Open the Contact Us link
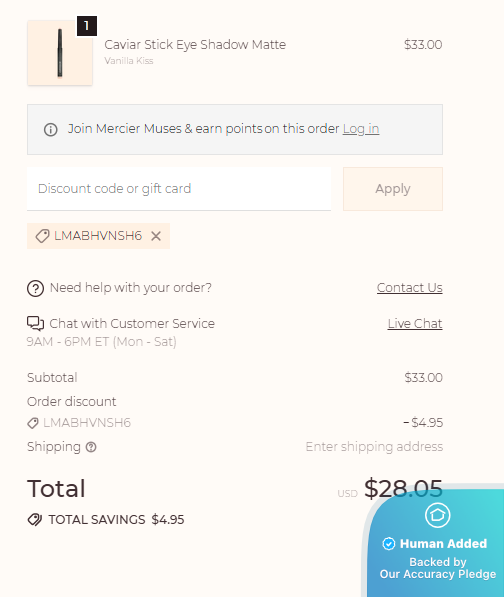The height and width of the screenshot is (597, 504). (410, 288)
